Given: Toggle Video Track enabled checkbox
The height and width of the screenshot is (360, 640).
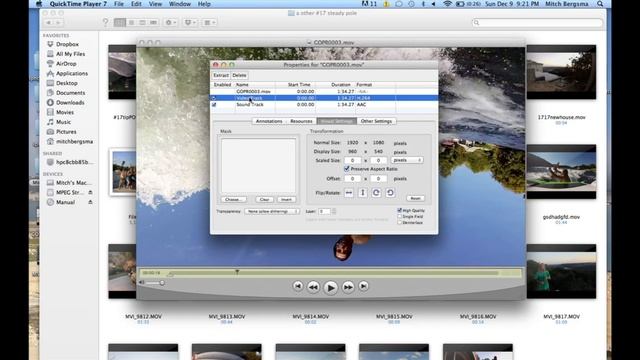Looking at the screenshot, I should [x=214, y=98].
